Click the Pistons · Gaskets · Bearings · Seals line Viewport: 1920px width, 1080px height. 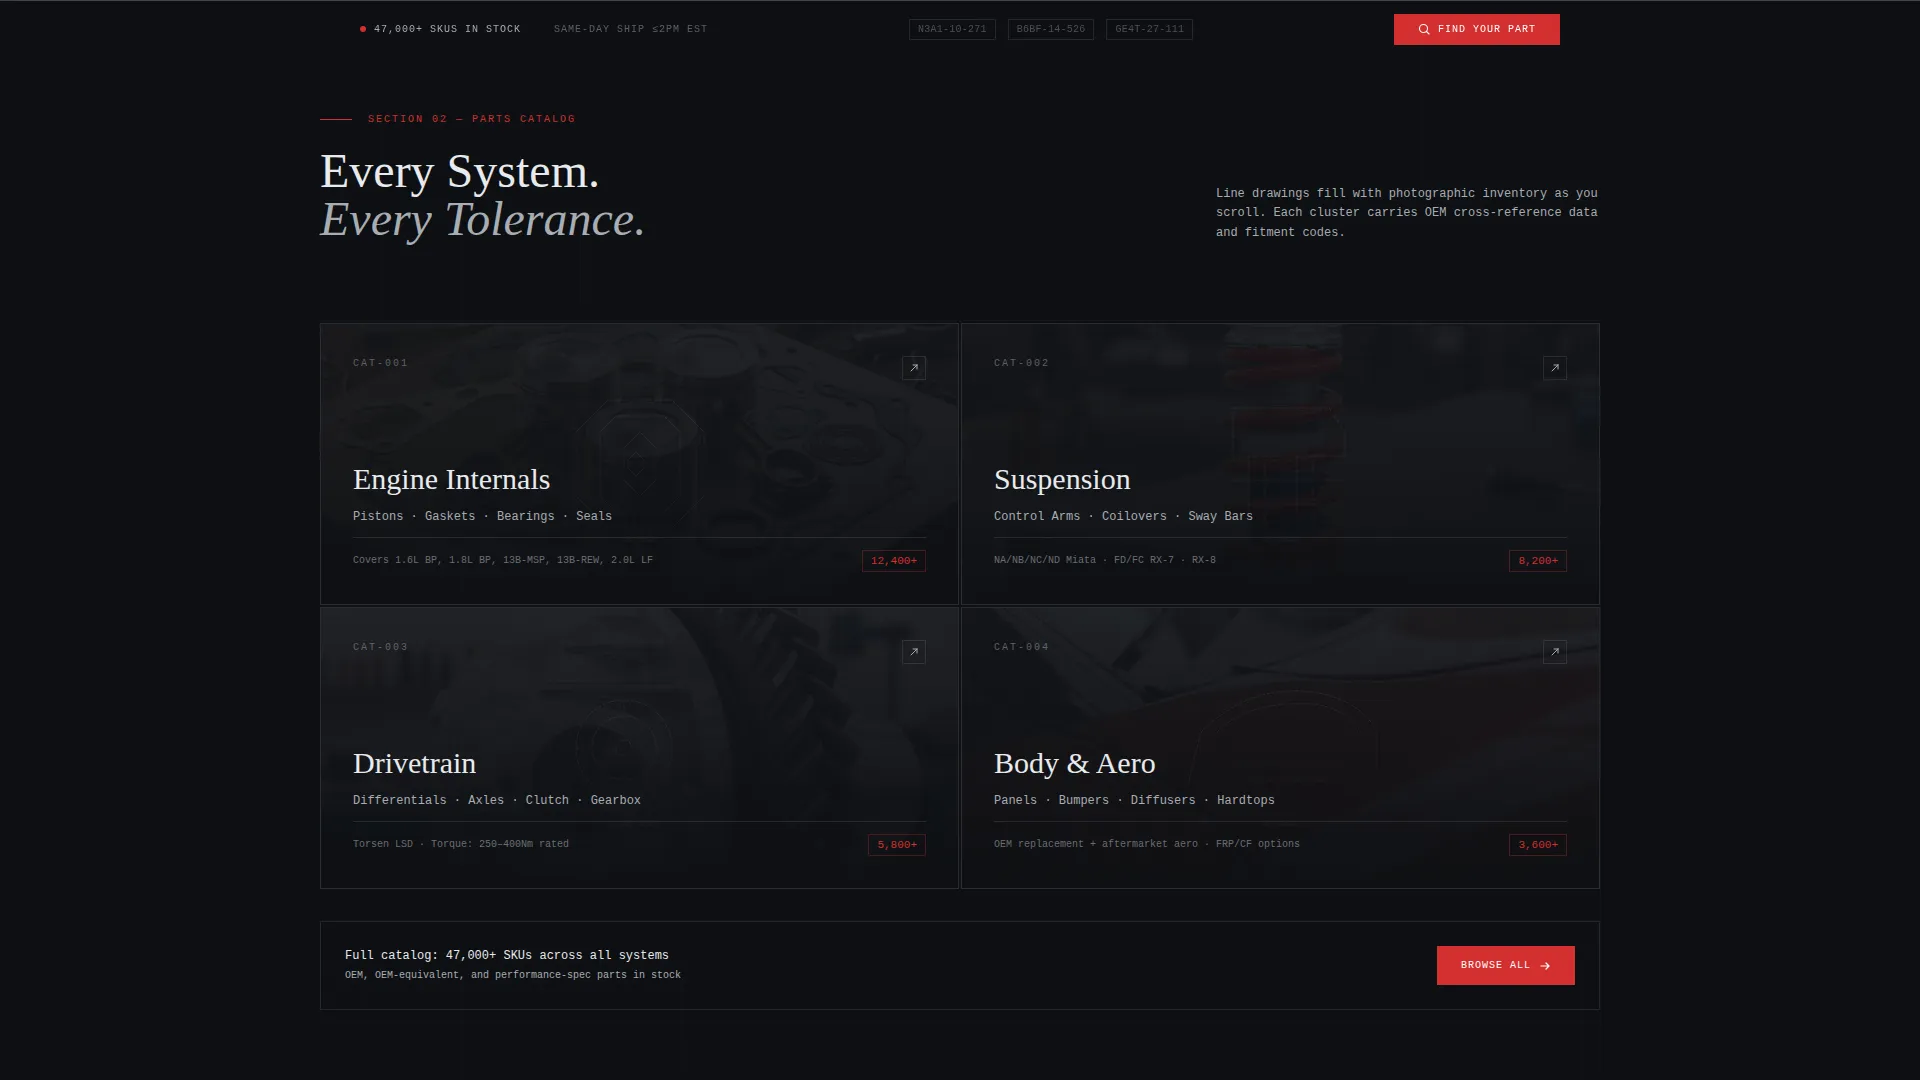click(482, 516)
